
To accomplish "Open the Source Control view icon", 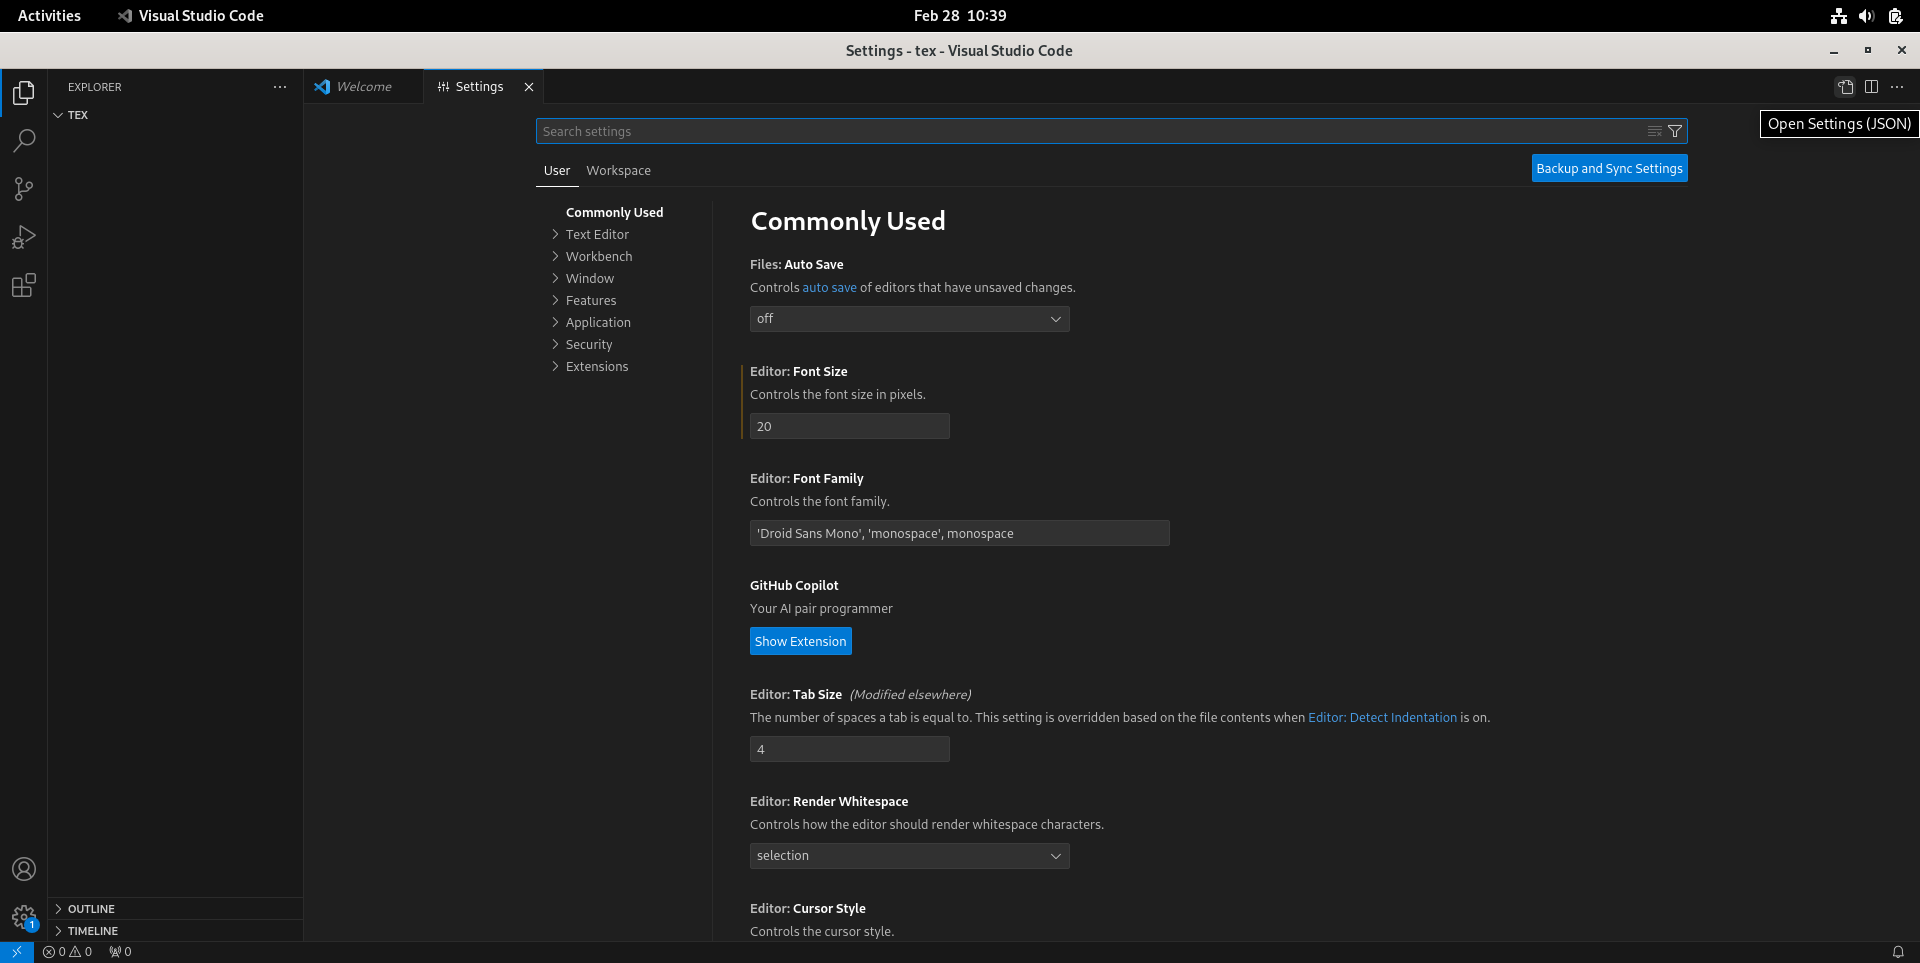I will [24, 189].
